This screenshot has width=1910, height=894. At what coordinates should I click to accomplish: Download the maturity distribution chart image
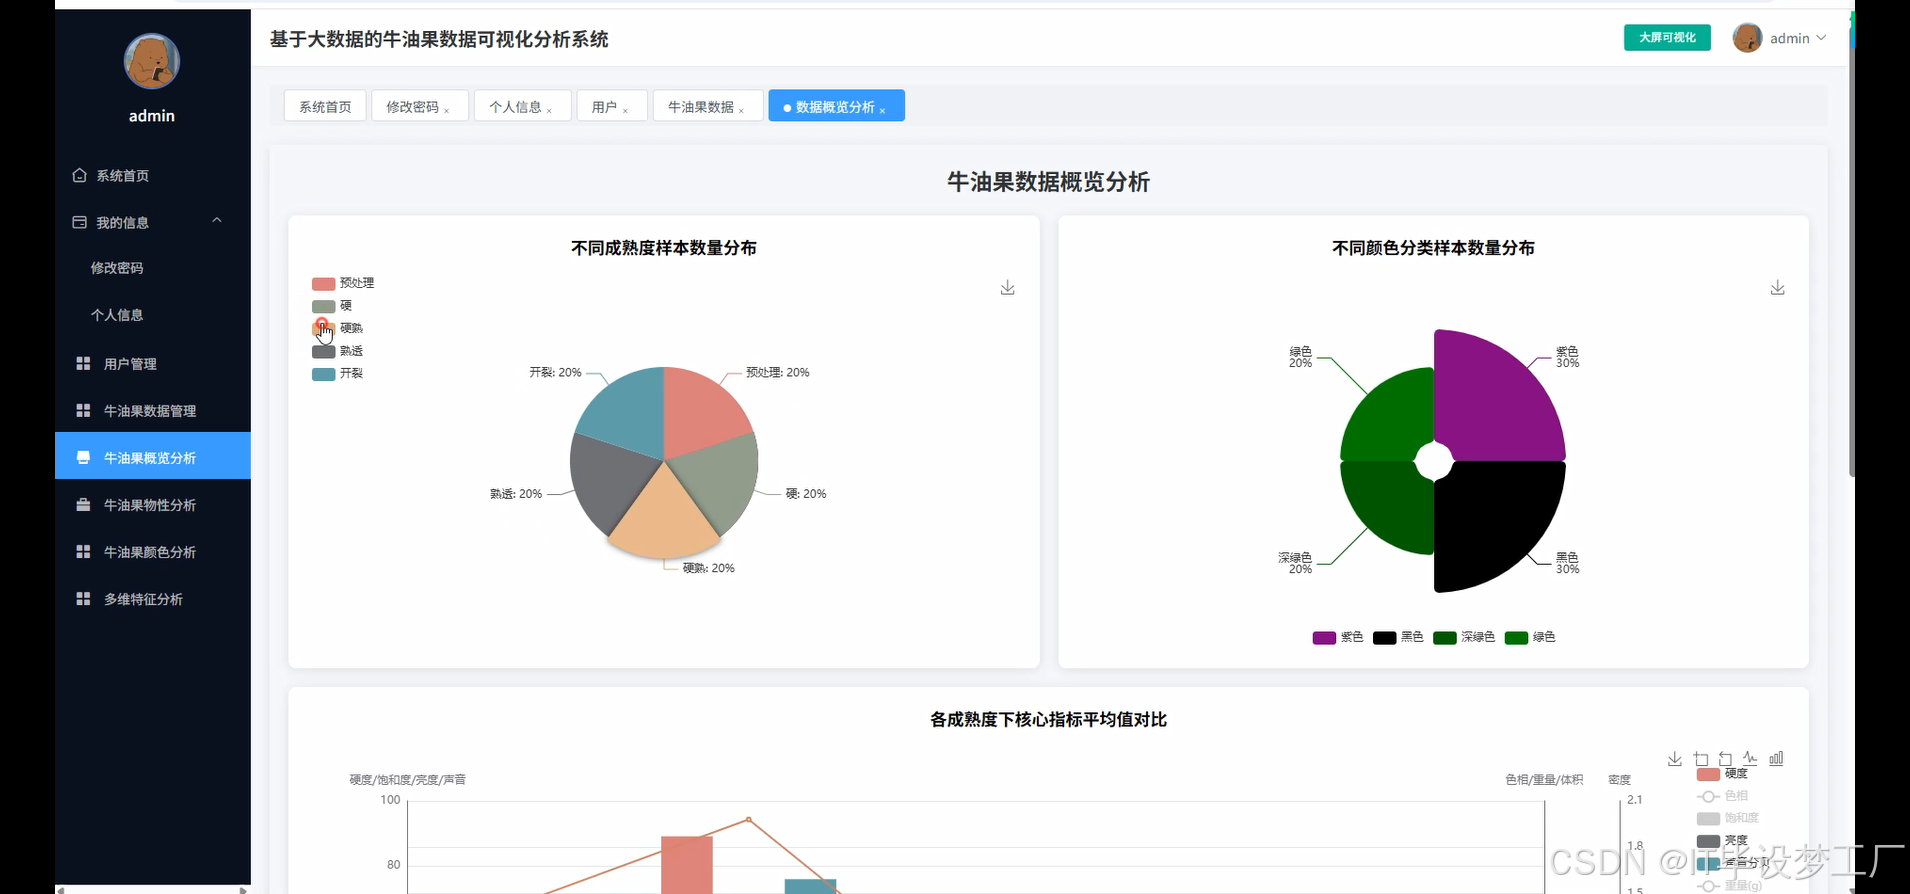click(x=1007, y=288)
